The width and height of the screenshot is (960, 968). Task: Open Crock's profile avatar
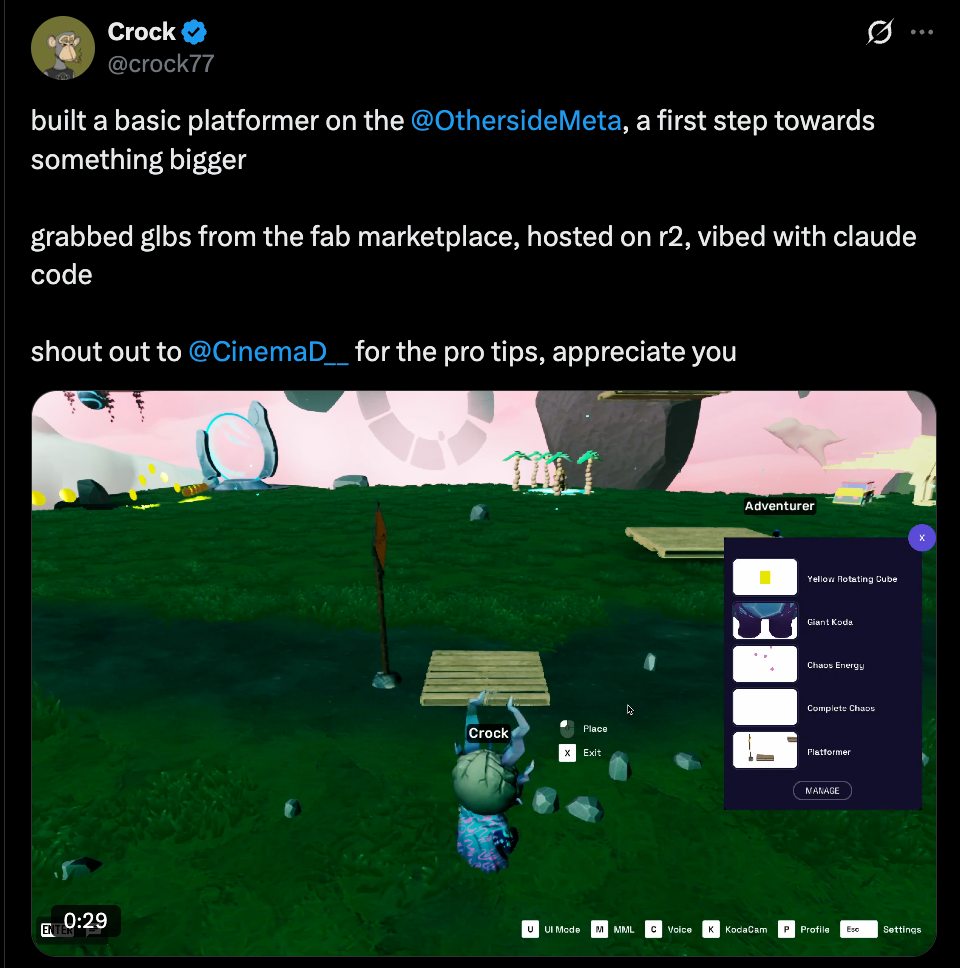pos(63,48)
